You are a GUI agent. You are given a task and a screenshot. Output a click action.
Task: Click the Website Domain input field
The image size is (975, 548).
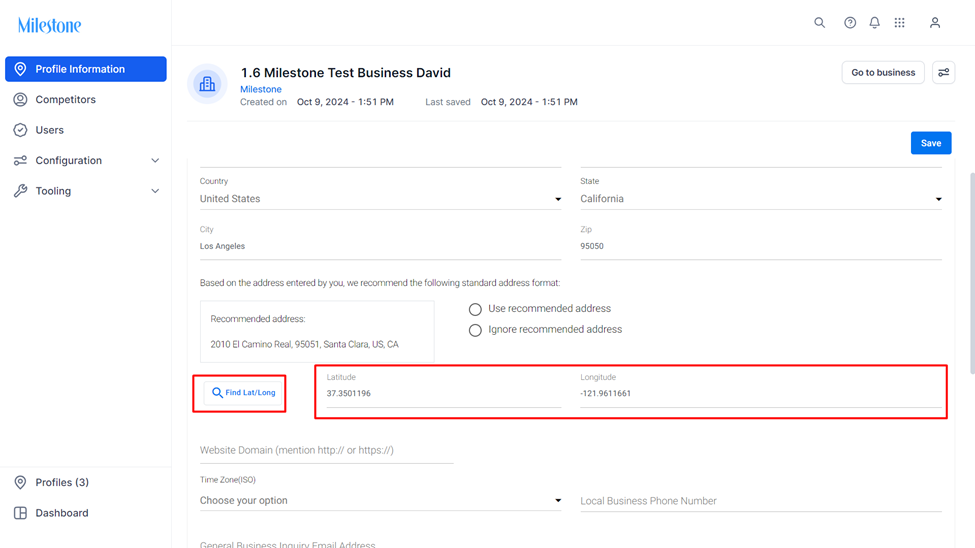(326, 450)
